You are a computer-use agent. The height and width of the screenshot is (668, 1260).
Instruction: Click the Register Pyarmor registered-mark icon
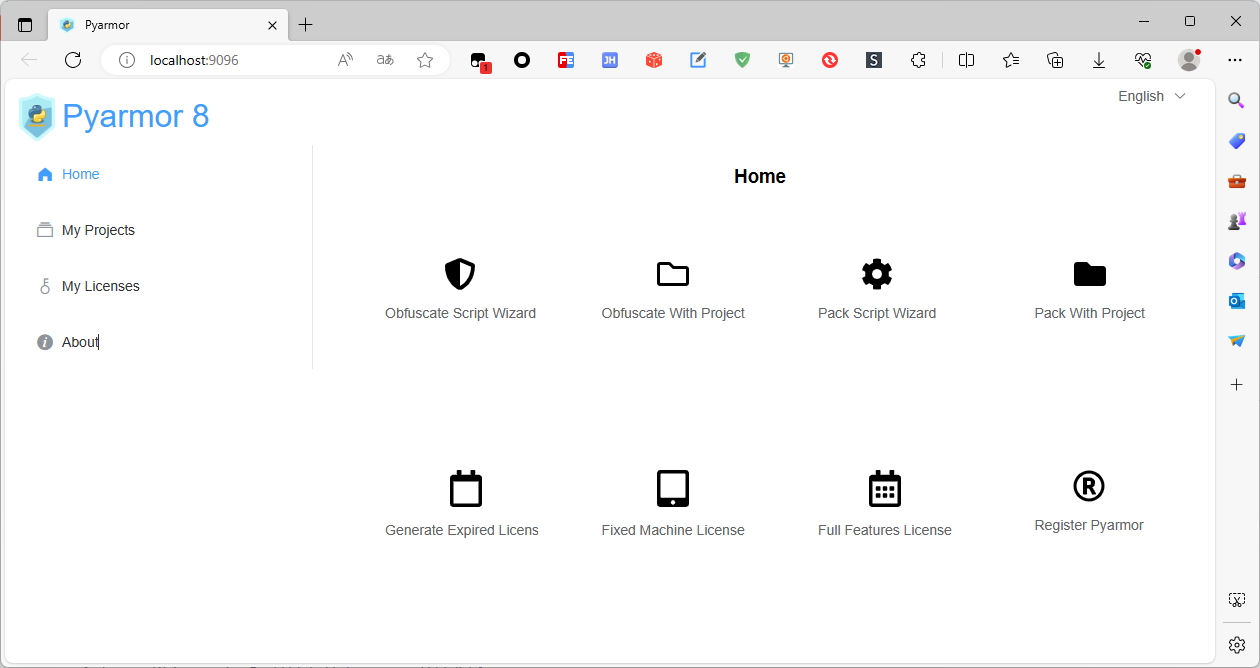point(1089,486)
